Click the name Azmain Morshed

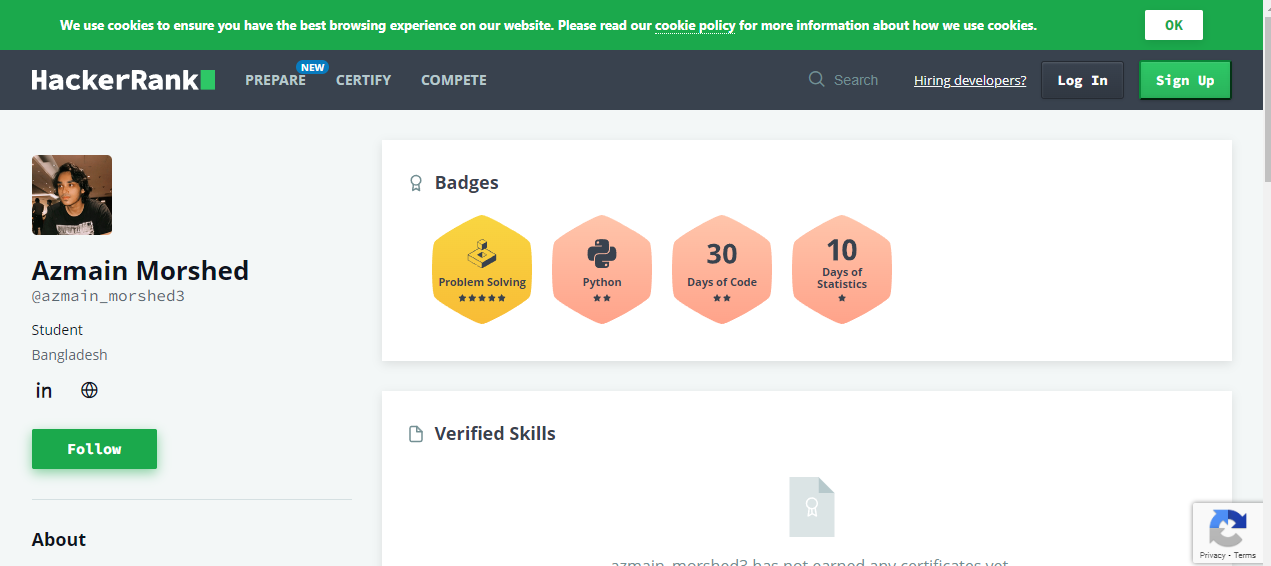pyautogui.click(x=140, y=271)
